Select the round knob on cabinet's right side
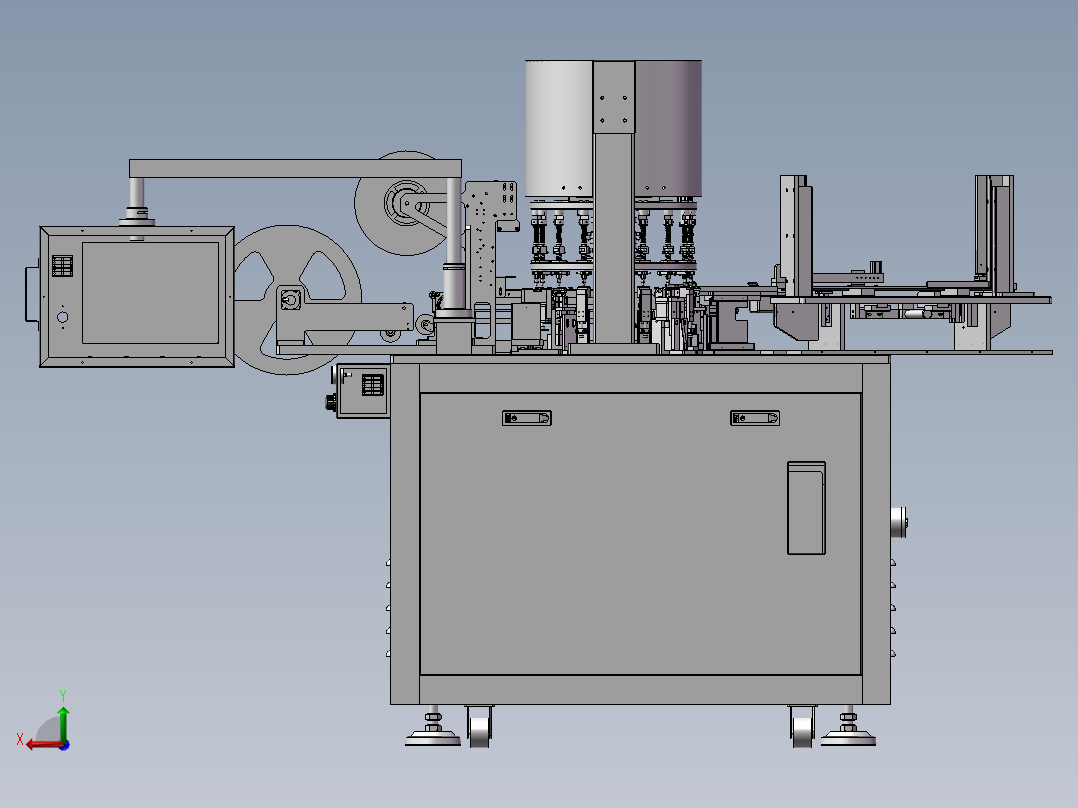This screenshot has width=1078, height=808. [899, 523]
